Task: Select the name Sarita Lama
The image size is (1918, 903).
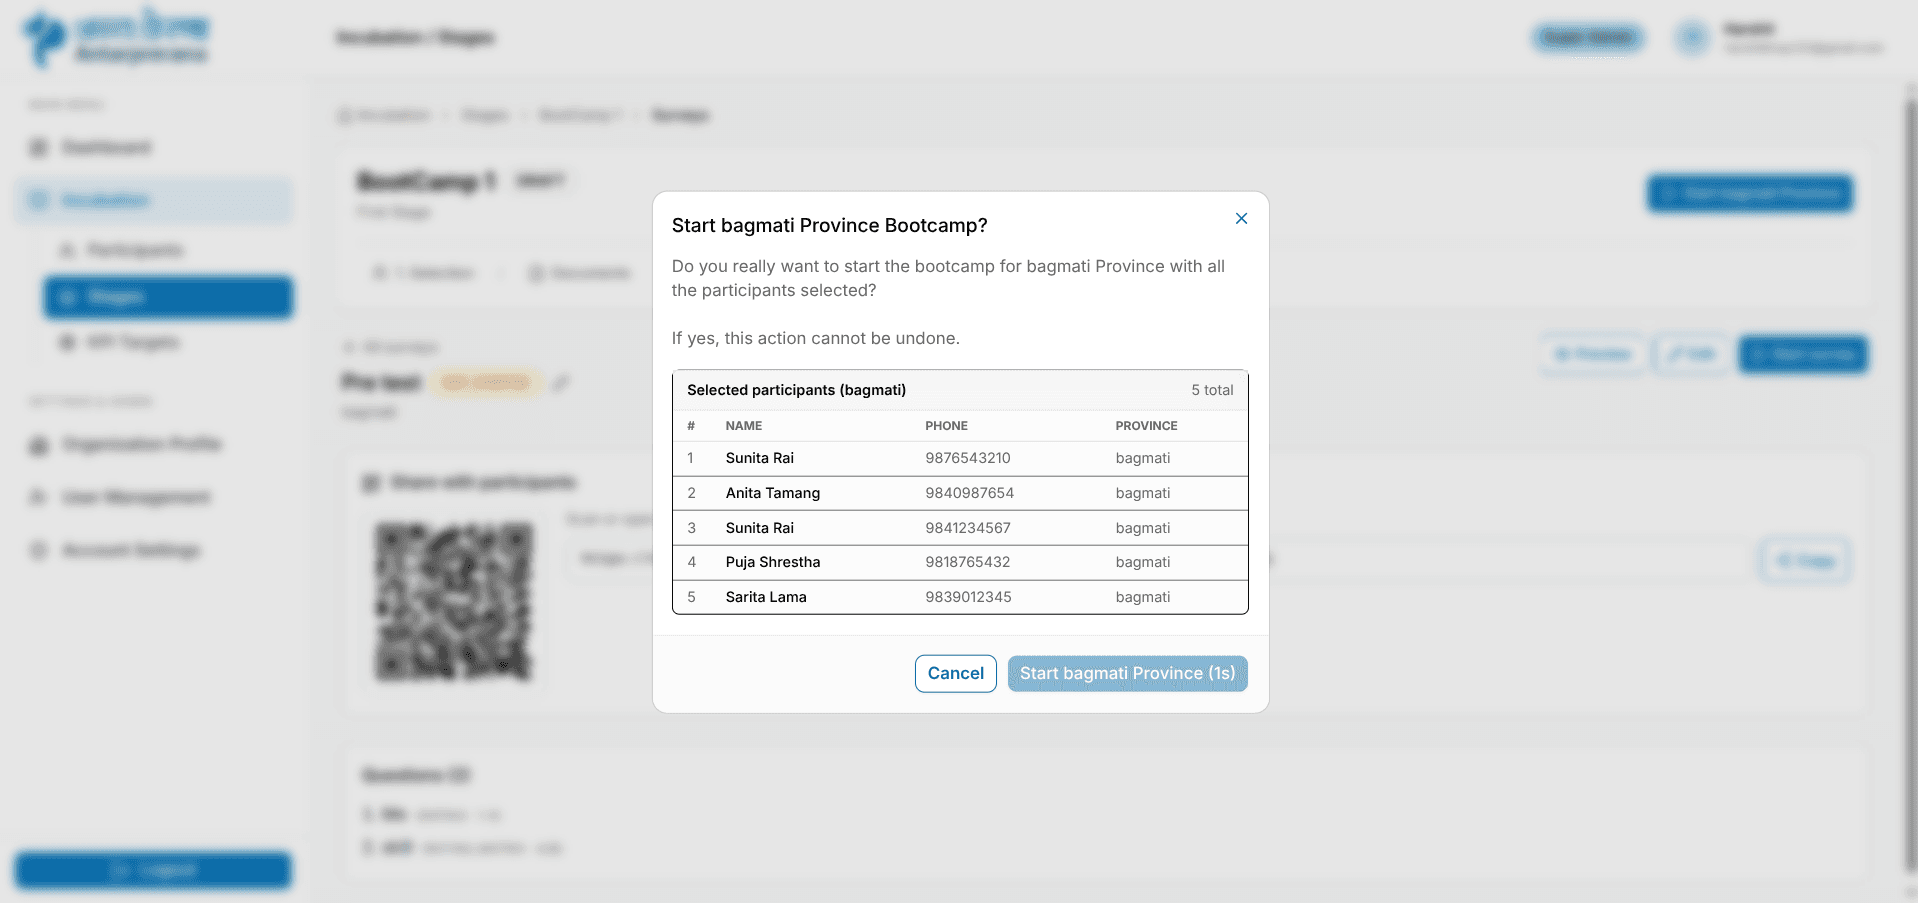Action: pyautogui.click(x=766, y=597)
